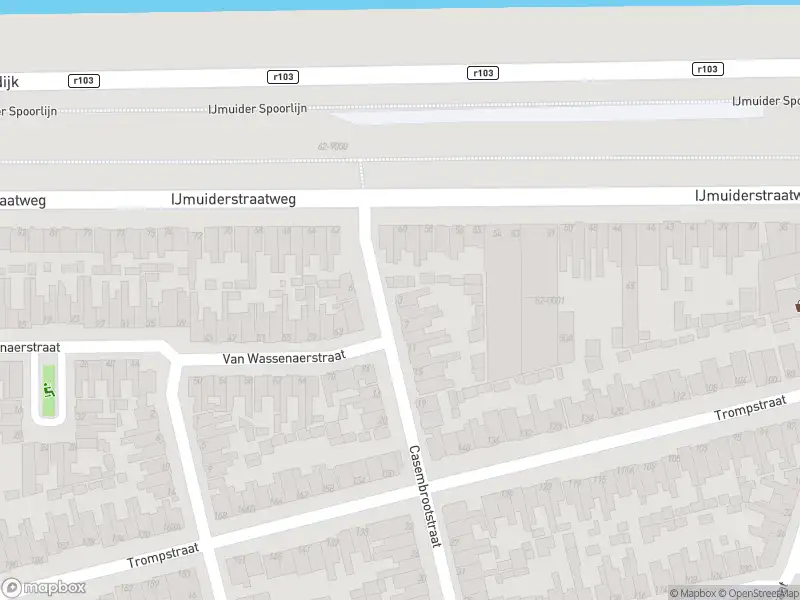Click the r103 shield second from right
800x600 pixels.
483,73
